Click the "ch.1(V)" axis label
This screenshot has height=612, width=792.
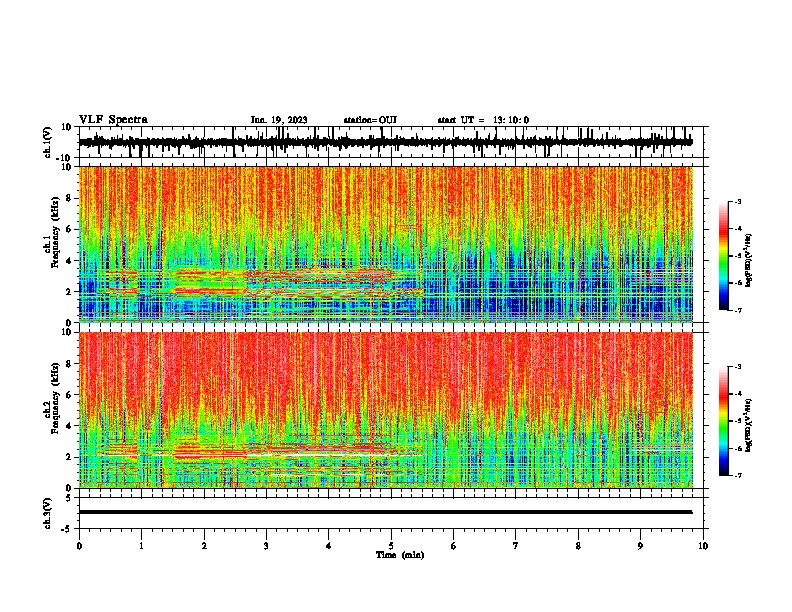[x=48, y=142]
